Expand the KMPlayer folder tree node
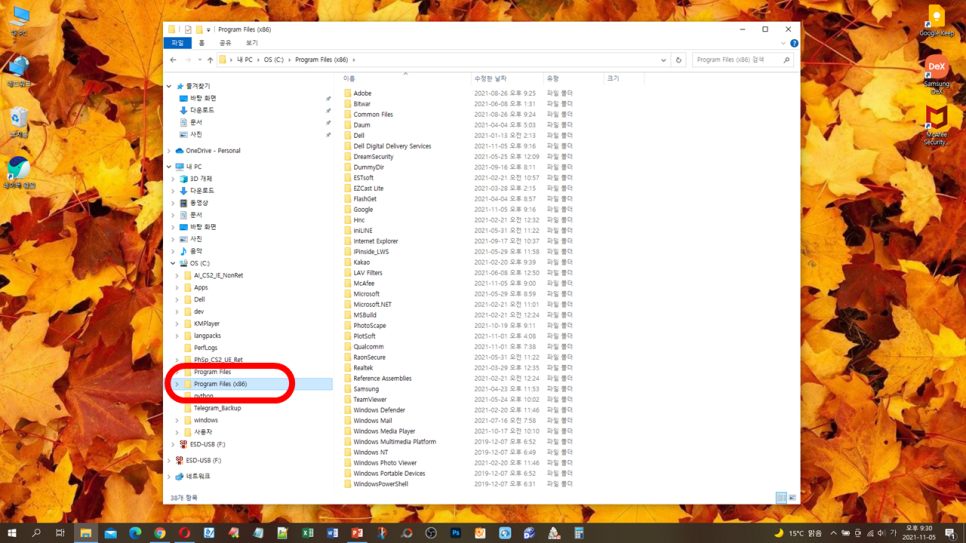The width and height of the screenshot is (966, 543). point(177,324)
